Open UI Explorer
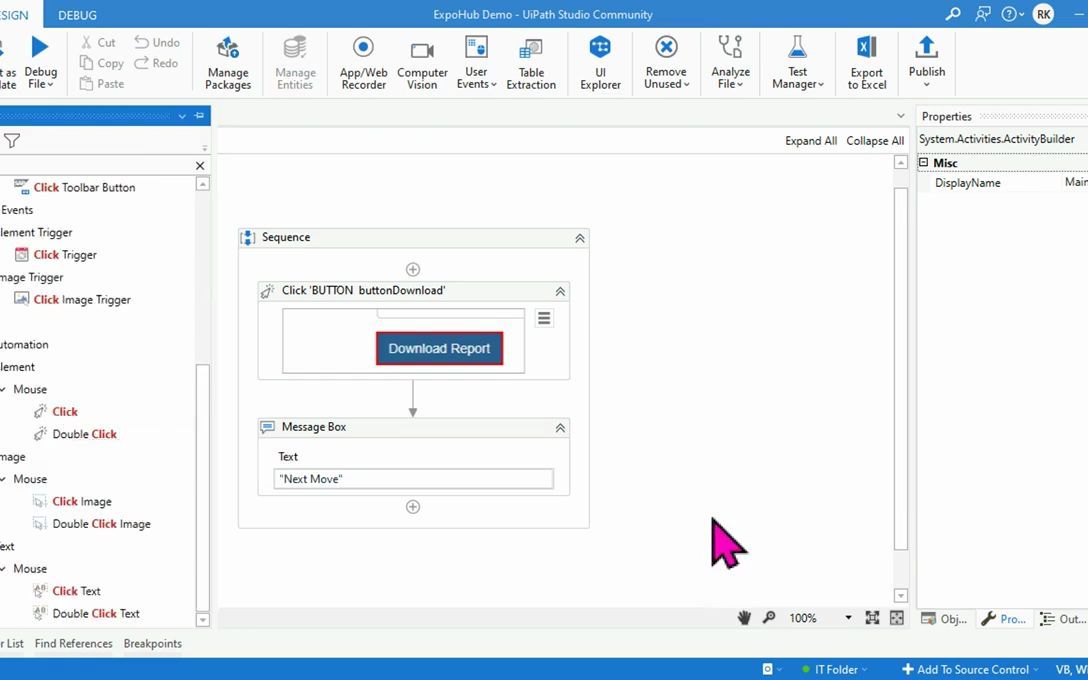Viewport: 1088px width, 680px height. [600, 64]
